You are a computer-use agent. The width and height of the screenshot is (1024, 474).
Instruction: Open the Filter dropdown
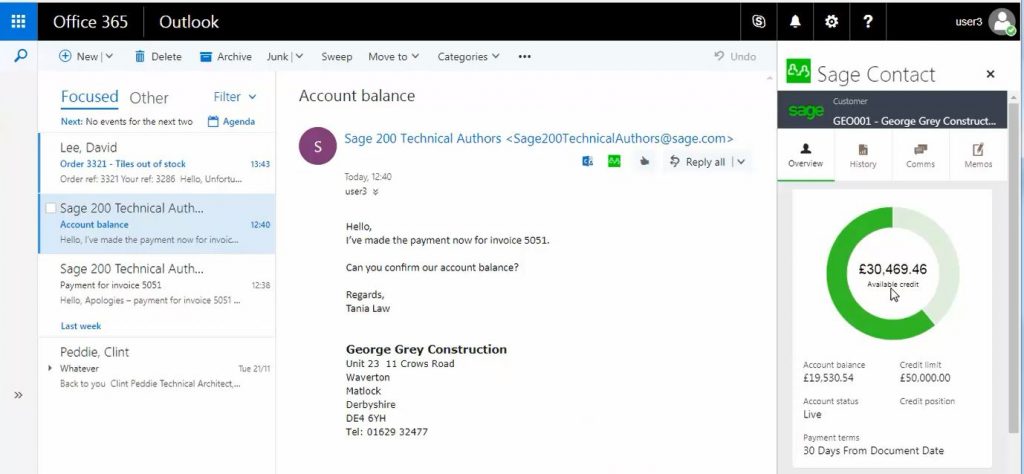(x=234, y=97)
